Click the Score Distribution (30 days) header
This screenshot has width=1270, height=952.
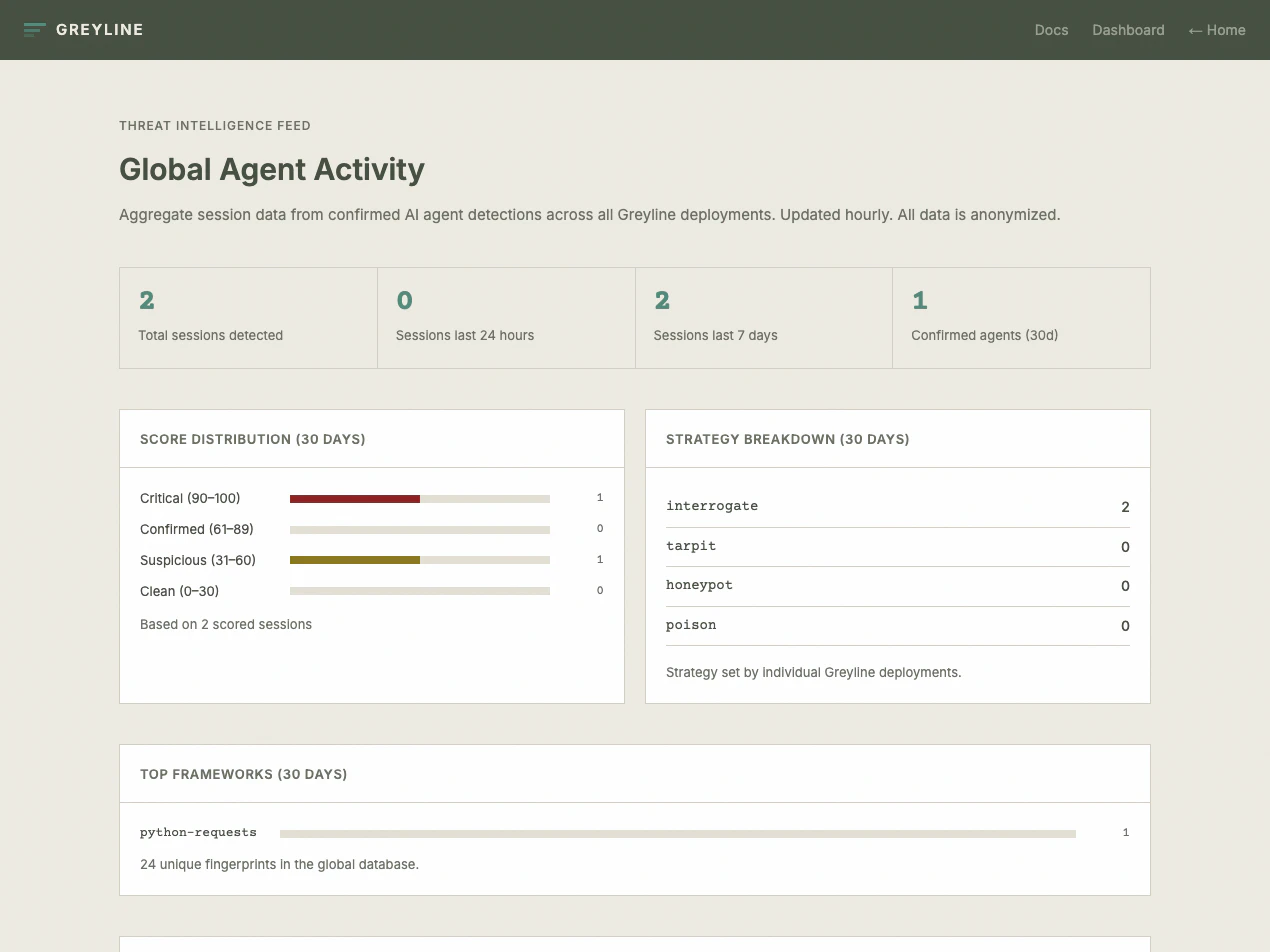point(253,439)
